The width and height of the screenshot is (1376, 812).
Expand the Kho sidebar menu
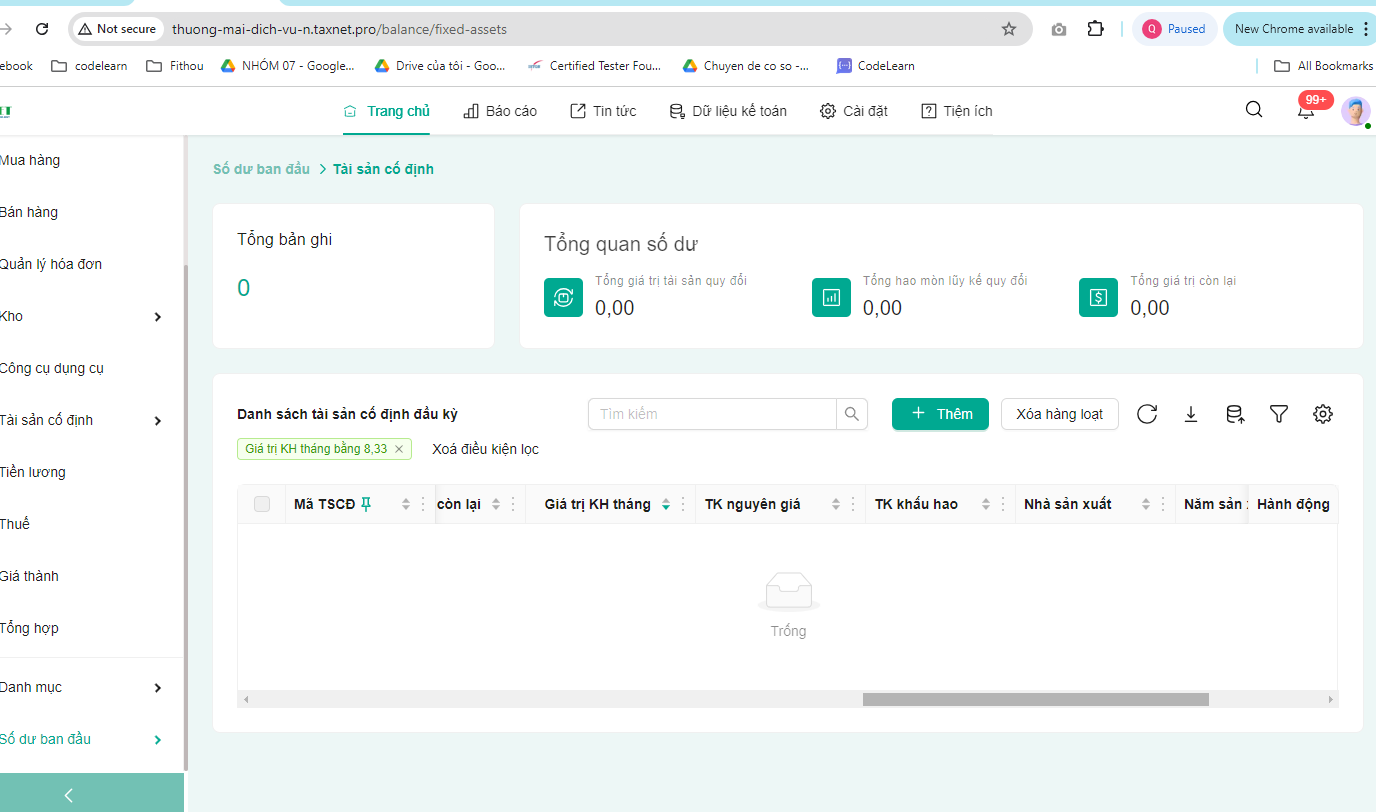[x=157, y=317]
